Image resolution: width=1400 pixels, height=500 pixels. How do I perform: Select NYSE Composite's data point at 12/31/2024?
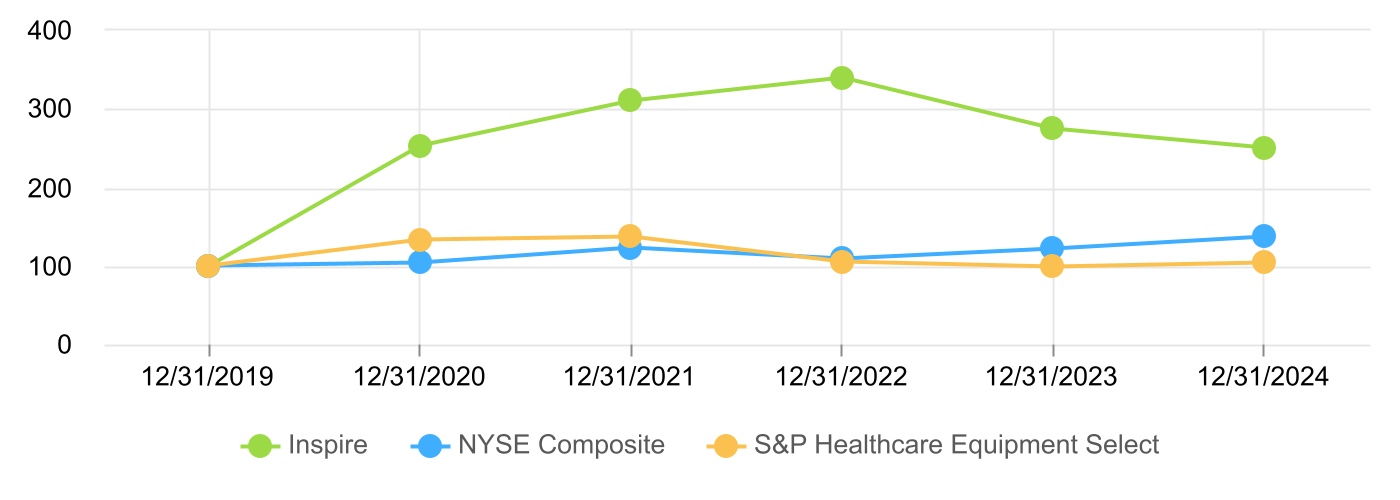(x=1263, y=236)
